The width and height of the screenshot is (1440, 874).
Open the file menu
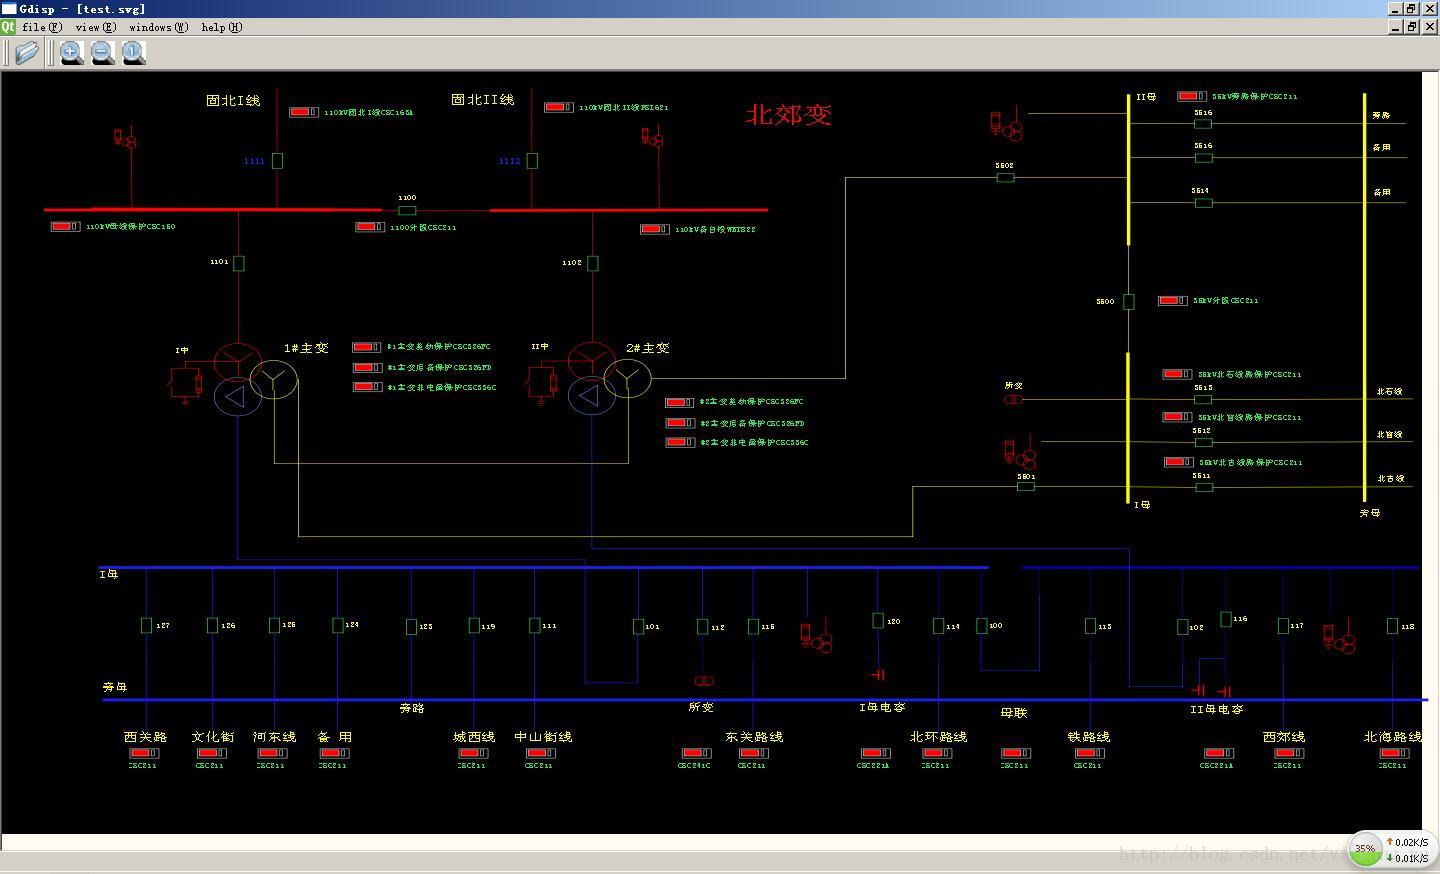(42, 27)
